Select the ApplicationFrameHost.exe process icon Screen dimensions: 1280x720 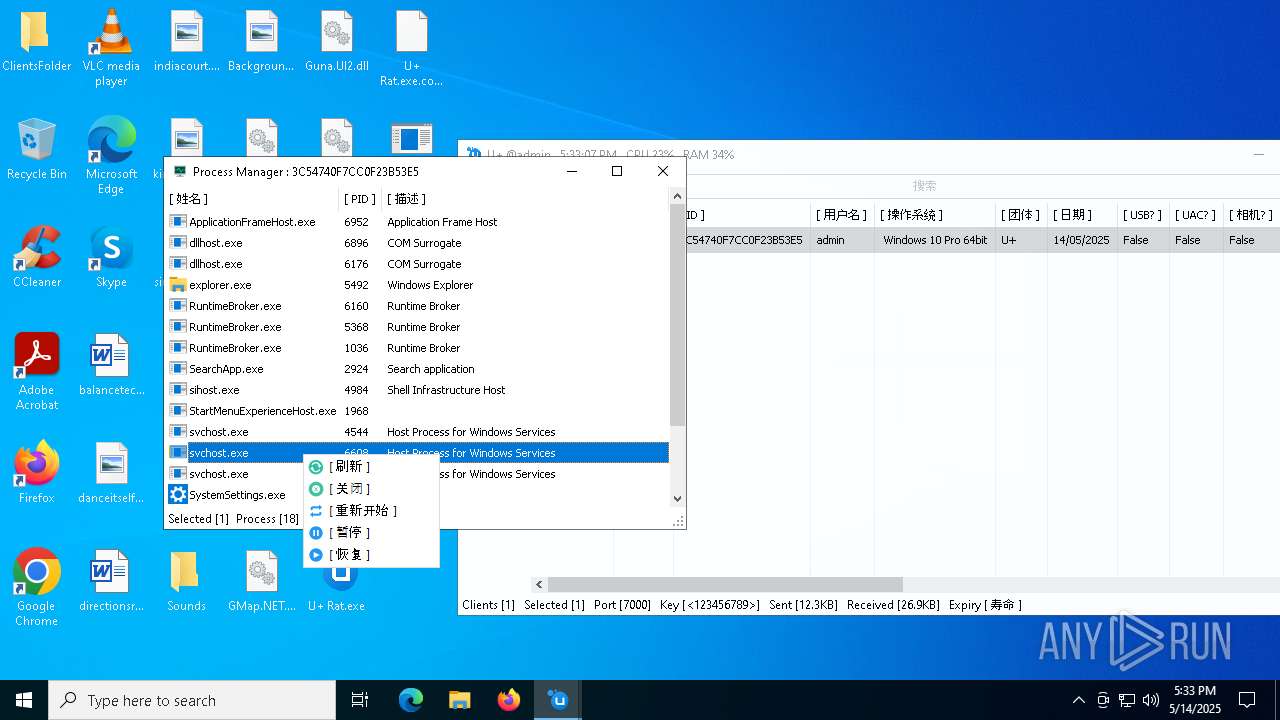[178, 222]
